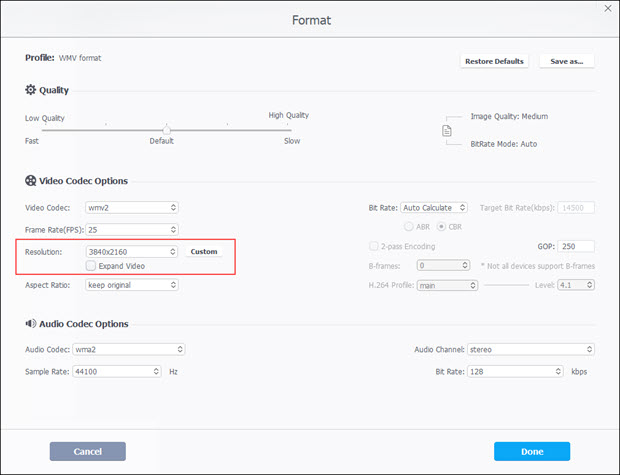Screen dimensions: 620x475
Task: Click the Done button
Action: click(x=532, y=451)
